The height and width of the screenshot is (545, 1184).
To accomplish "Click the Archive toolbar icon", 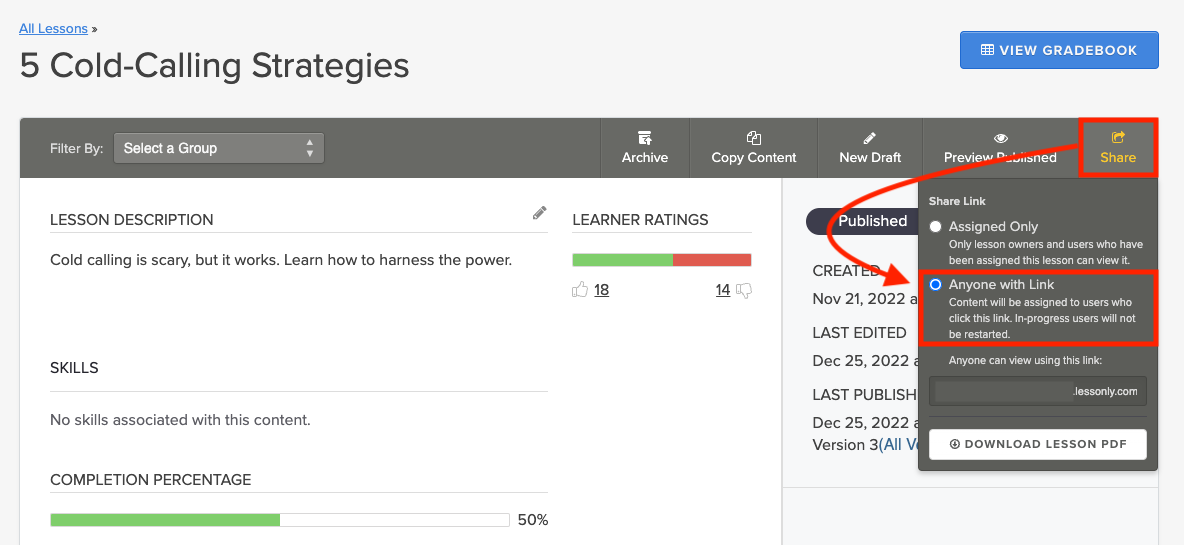I will (644, 138).
